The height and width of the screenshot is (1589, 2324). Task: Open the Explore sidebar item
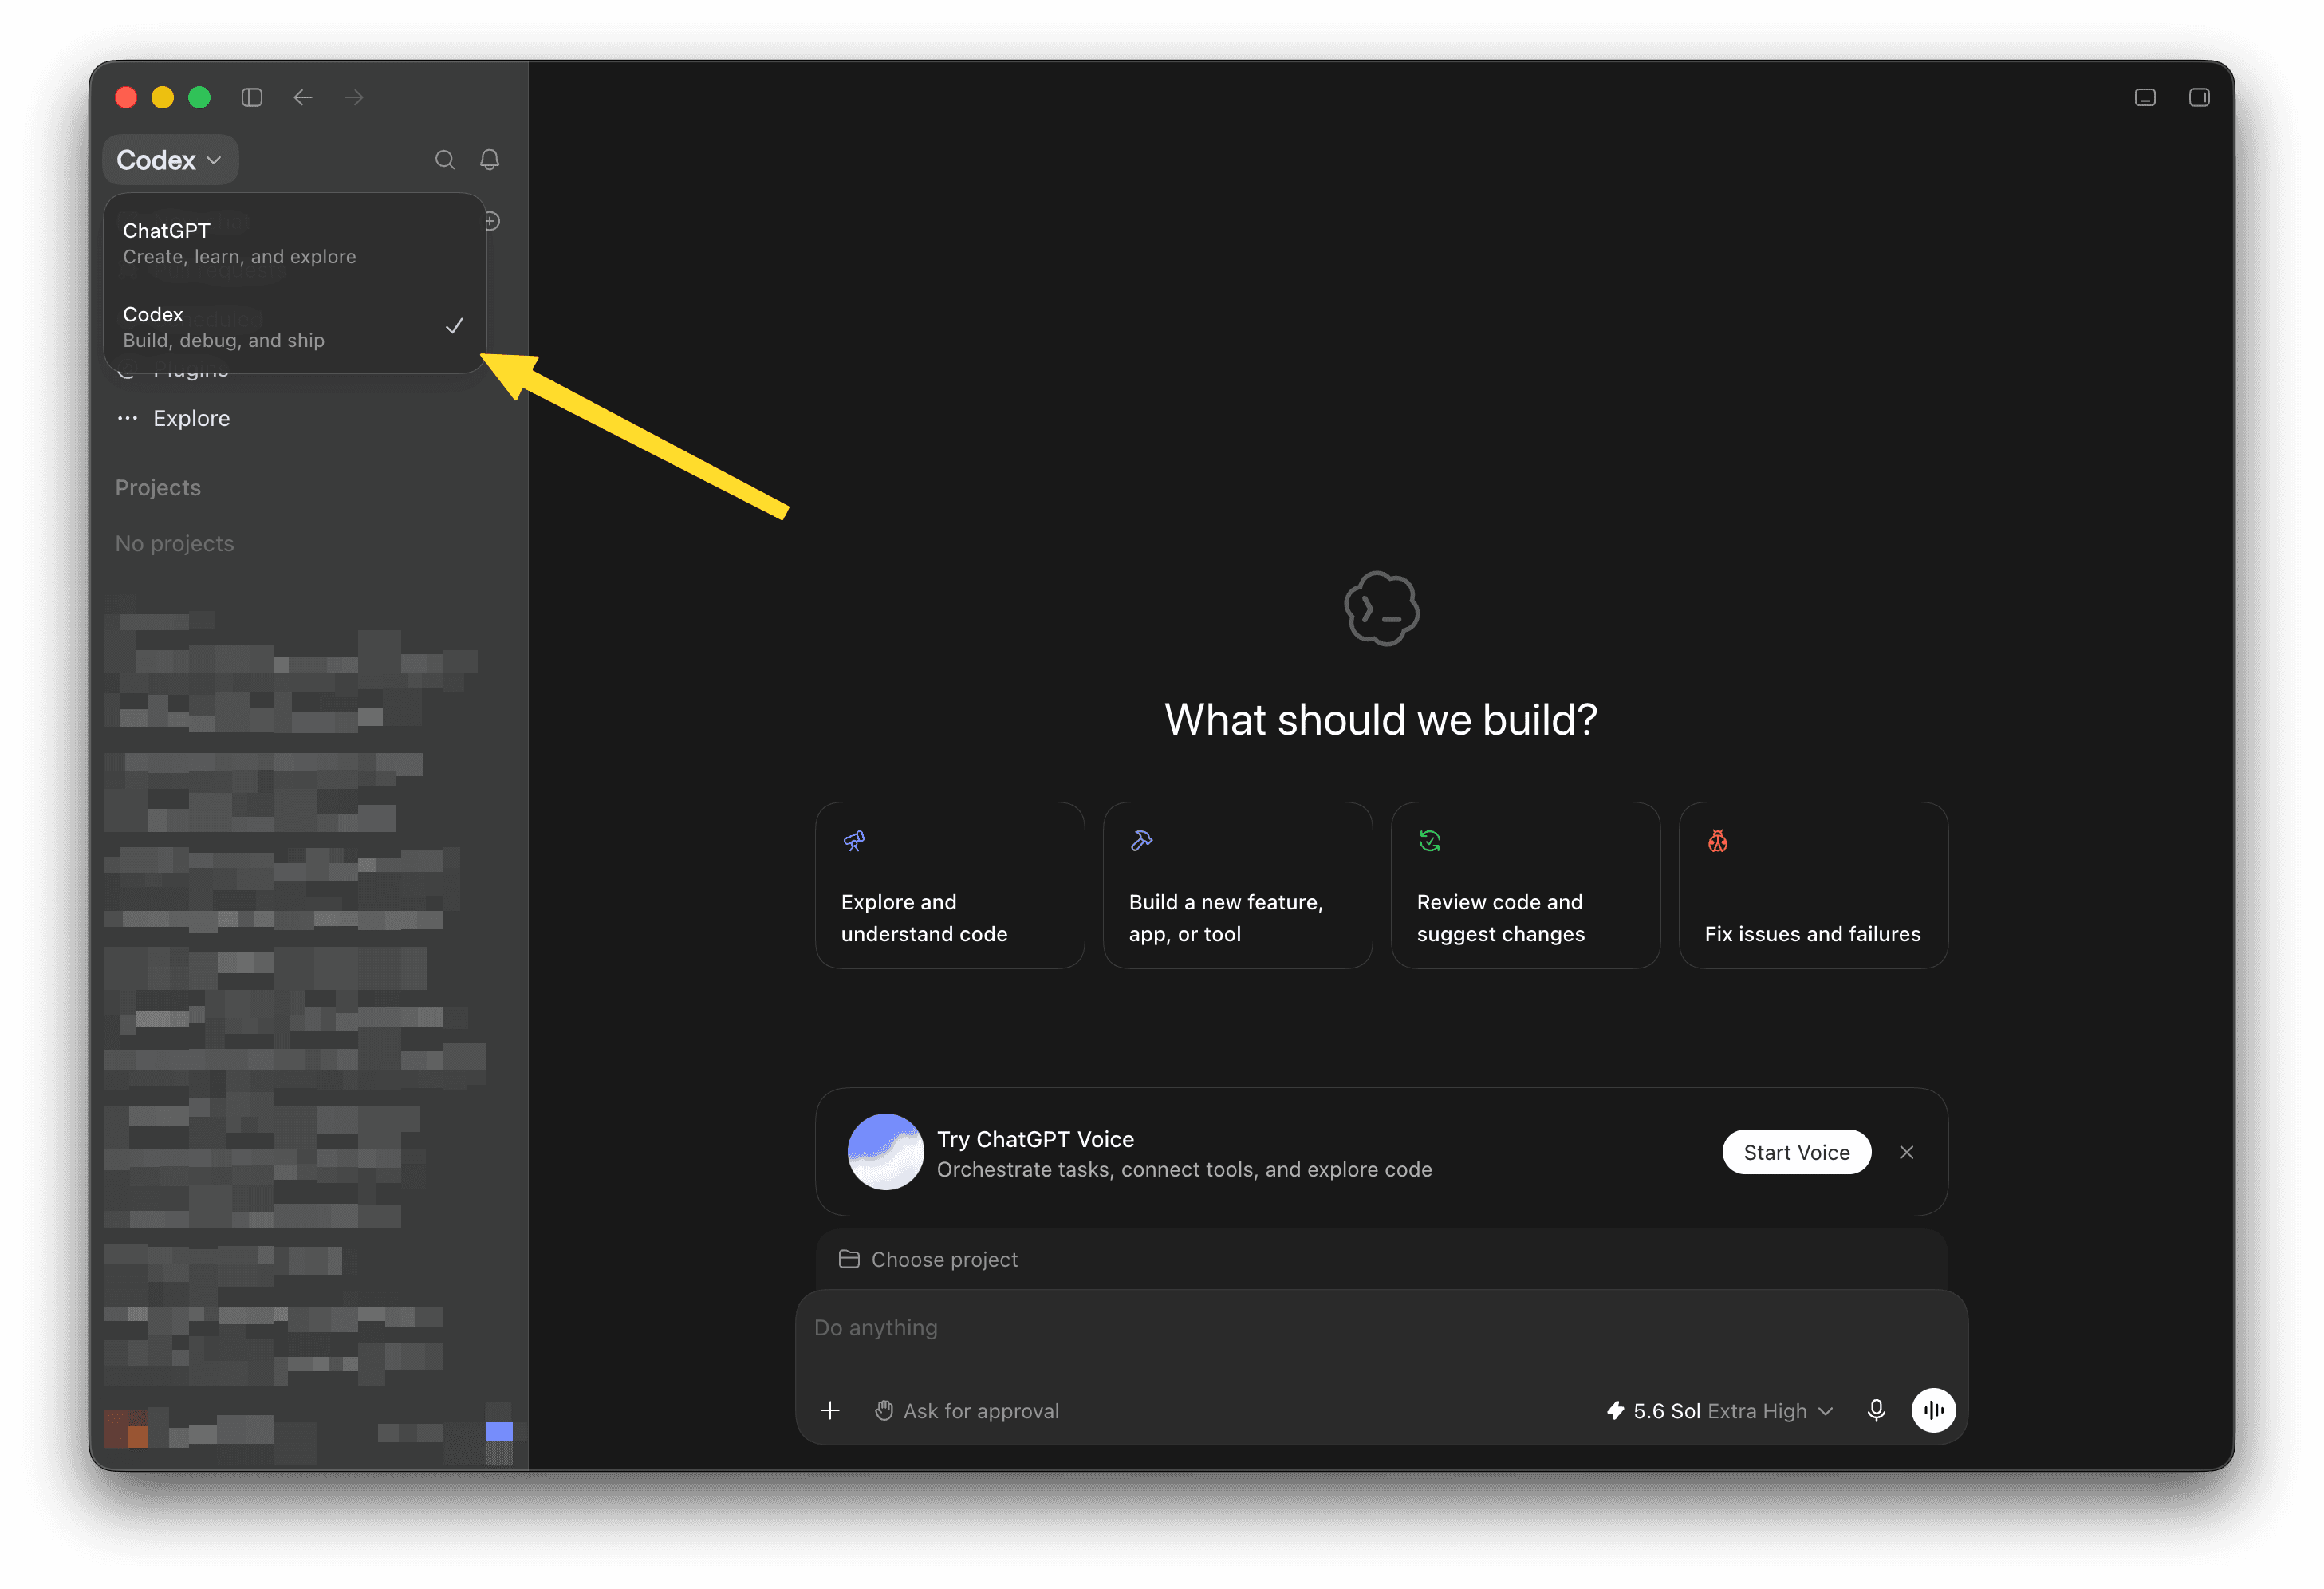click(x=191, y=418)
